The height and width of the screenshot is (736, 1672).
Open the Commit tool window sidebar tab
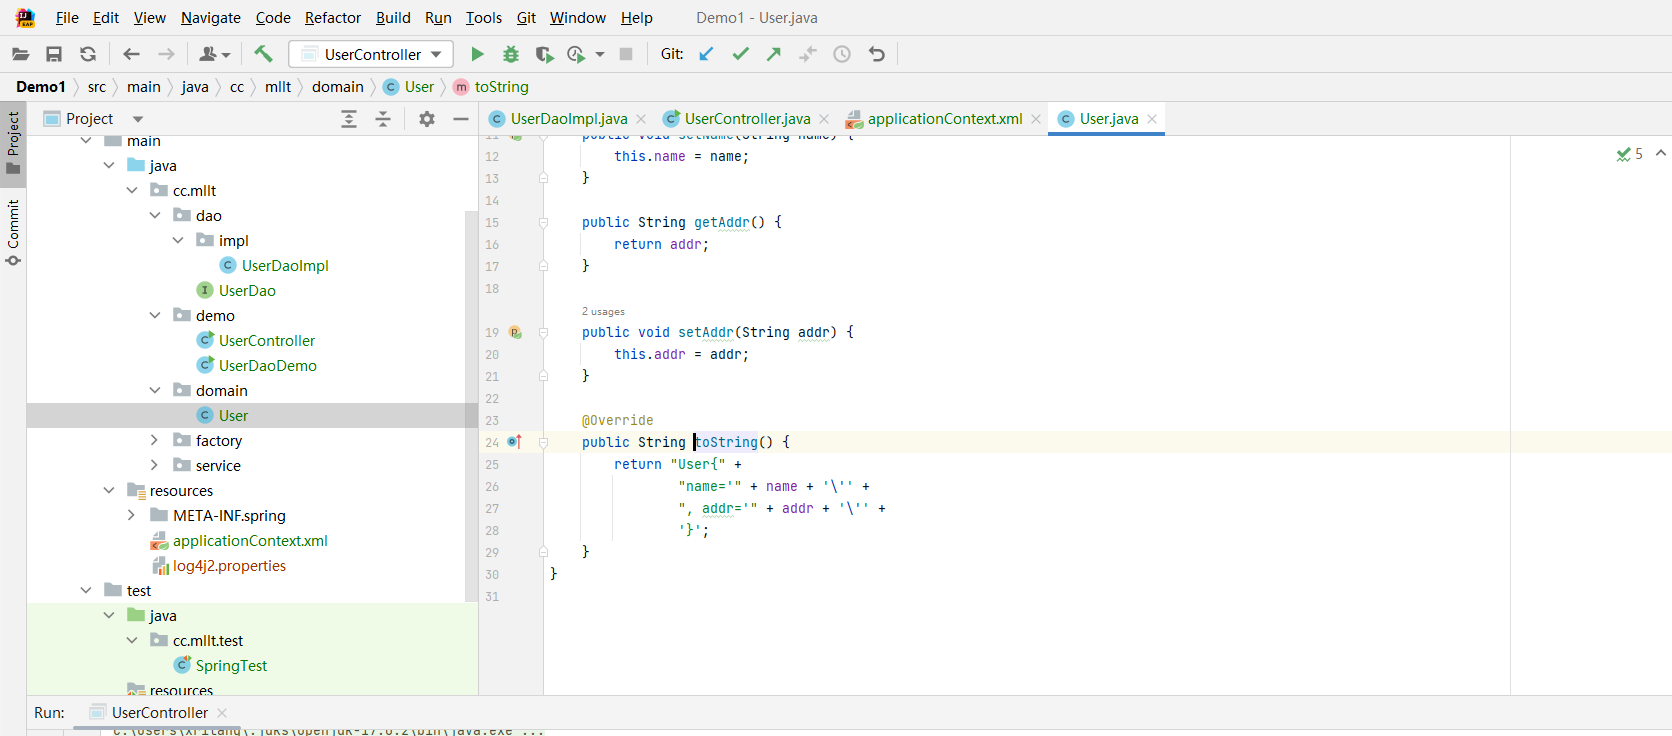pyautogui.click(x=13, y=232)
